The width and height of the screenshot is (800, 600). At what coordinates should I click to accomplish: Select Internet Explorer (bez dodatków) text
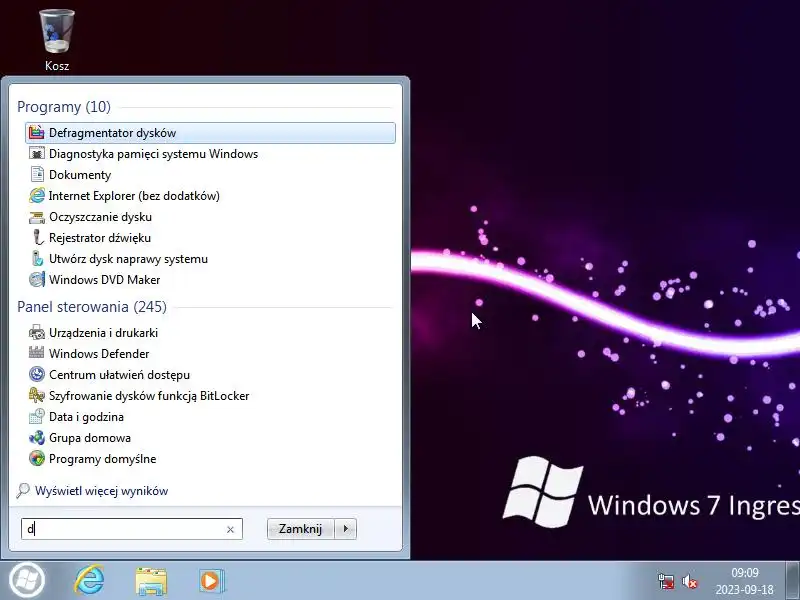(134, 196)
